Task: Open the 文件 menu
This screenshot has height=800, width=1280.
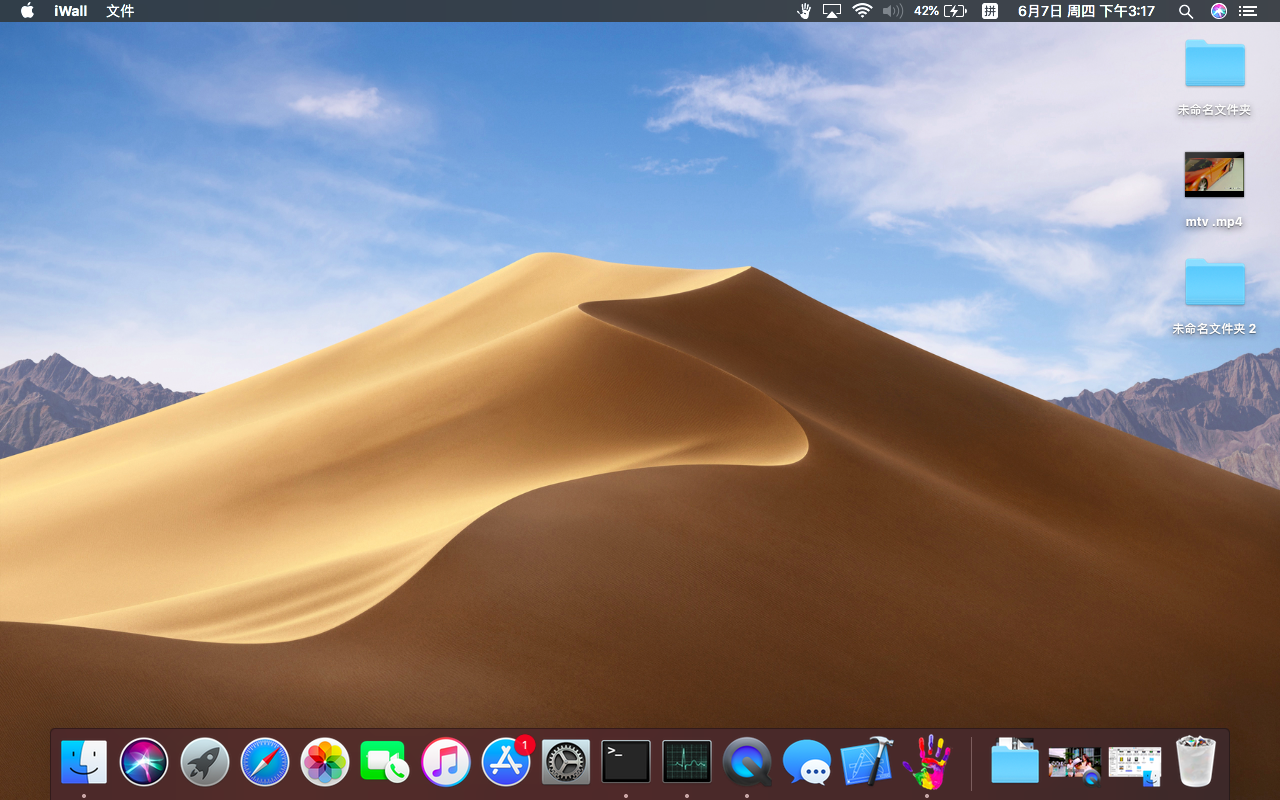Action: 119,11
